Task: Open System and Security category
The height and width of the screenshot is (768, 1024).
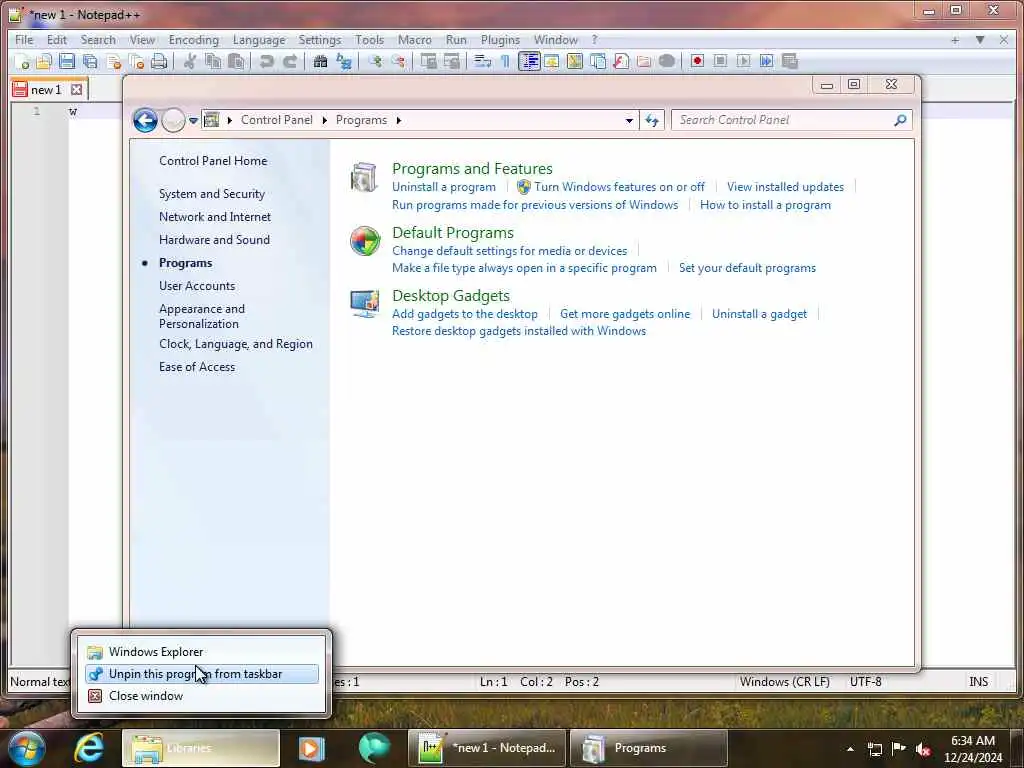Action: click(x=212, y=194)
